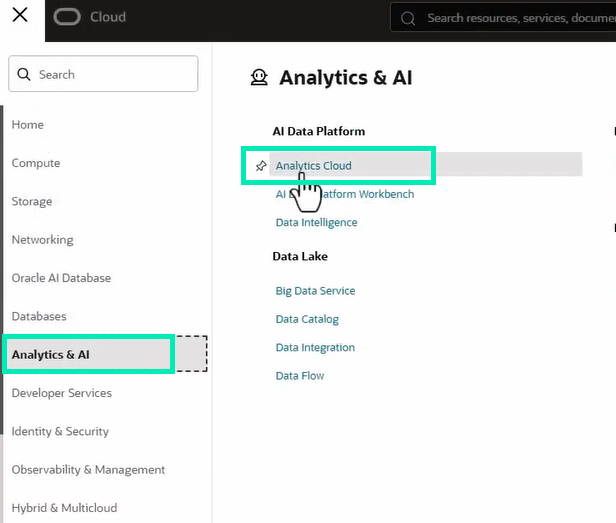Open the Developer Services category
The image size is (616, 523).
click(x=62, y=393)
